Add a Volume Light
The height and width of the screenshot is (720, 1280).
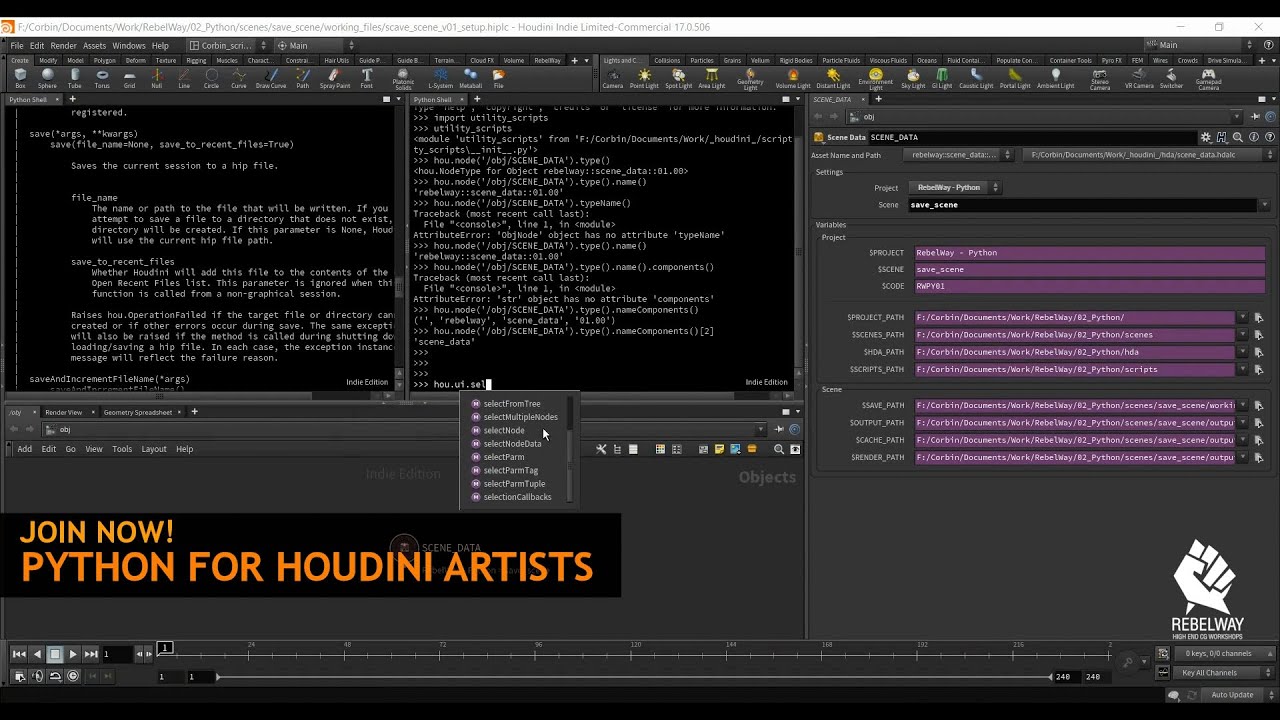(793, 78)
